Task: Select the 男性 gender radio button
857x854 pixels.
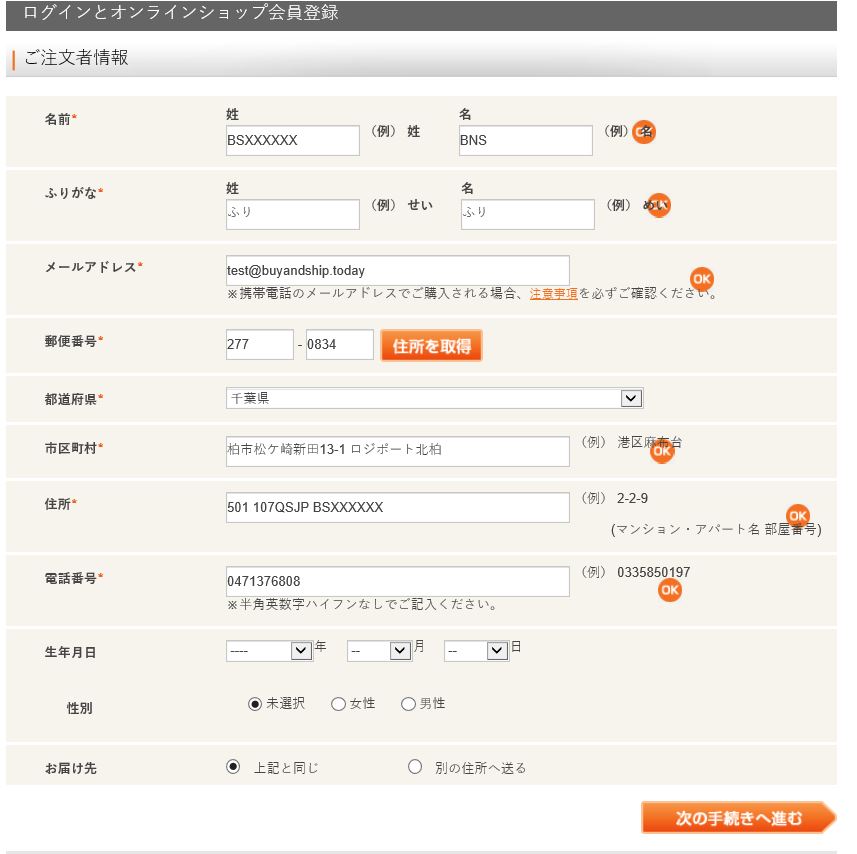Action: pyautogui.click(x=408, y=703)
